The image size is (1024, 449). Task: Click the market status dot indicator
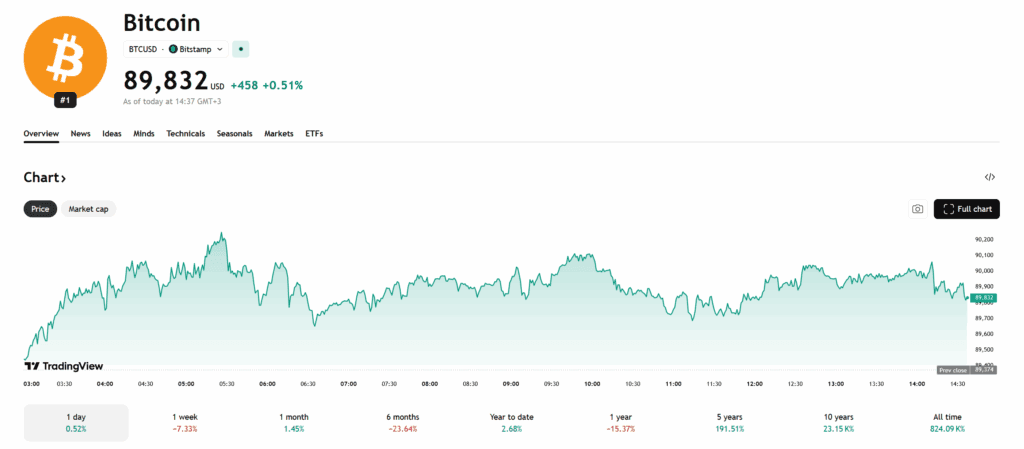click(241, 48)
